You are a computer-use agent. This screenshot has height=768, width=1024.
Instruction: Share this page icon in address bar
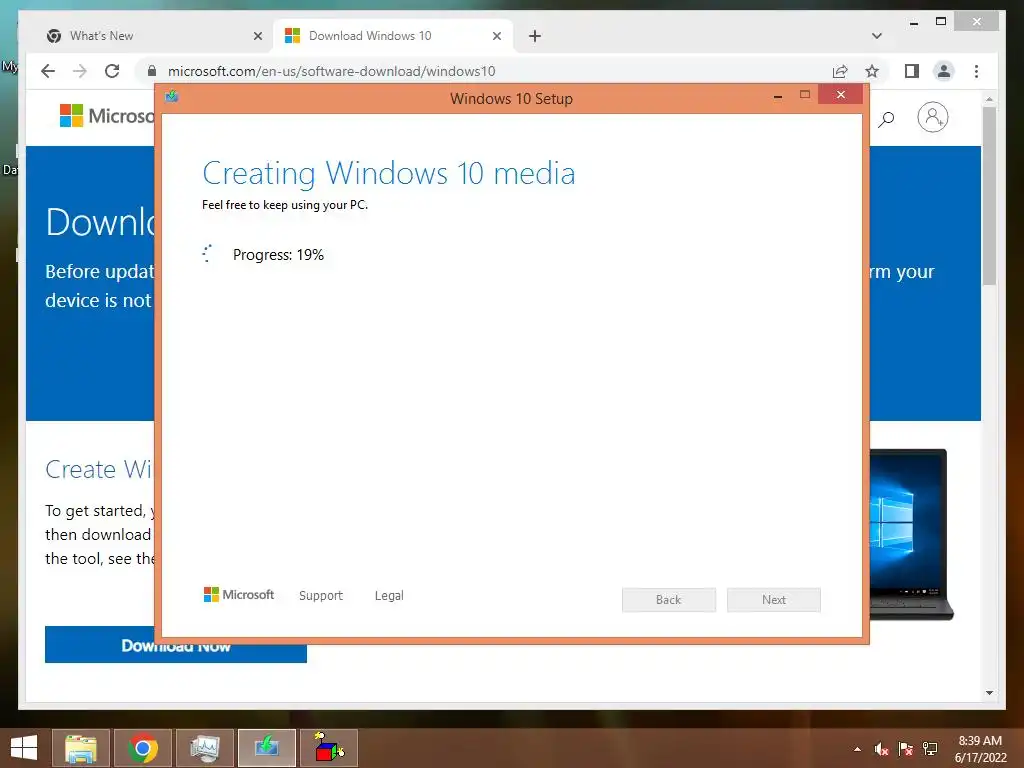pyautogui.click(x=840, y=71)
